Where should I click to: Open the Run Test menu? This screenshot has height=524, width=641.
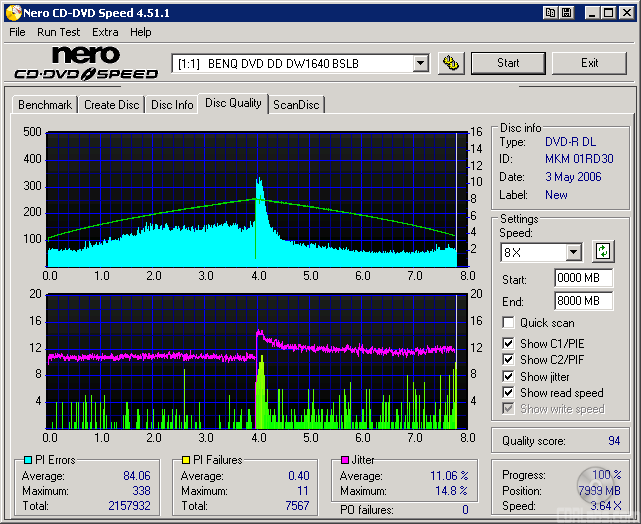click(x=59, y=32)
